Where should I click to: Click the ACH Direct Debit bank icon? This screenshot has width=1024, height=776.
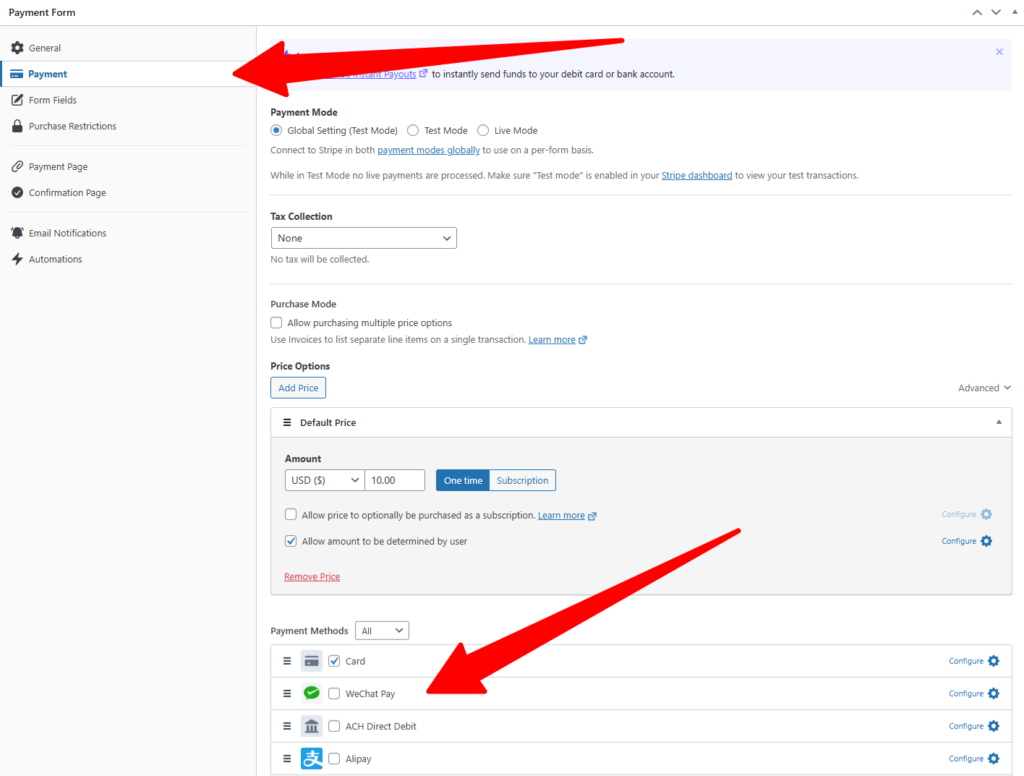pyautogui.click(x=311, y=726)
